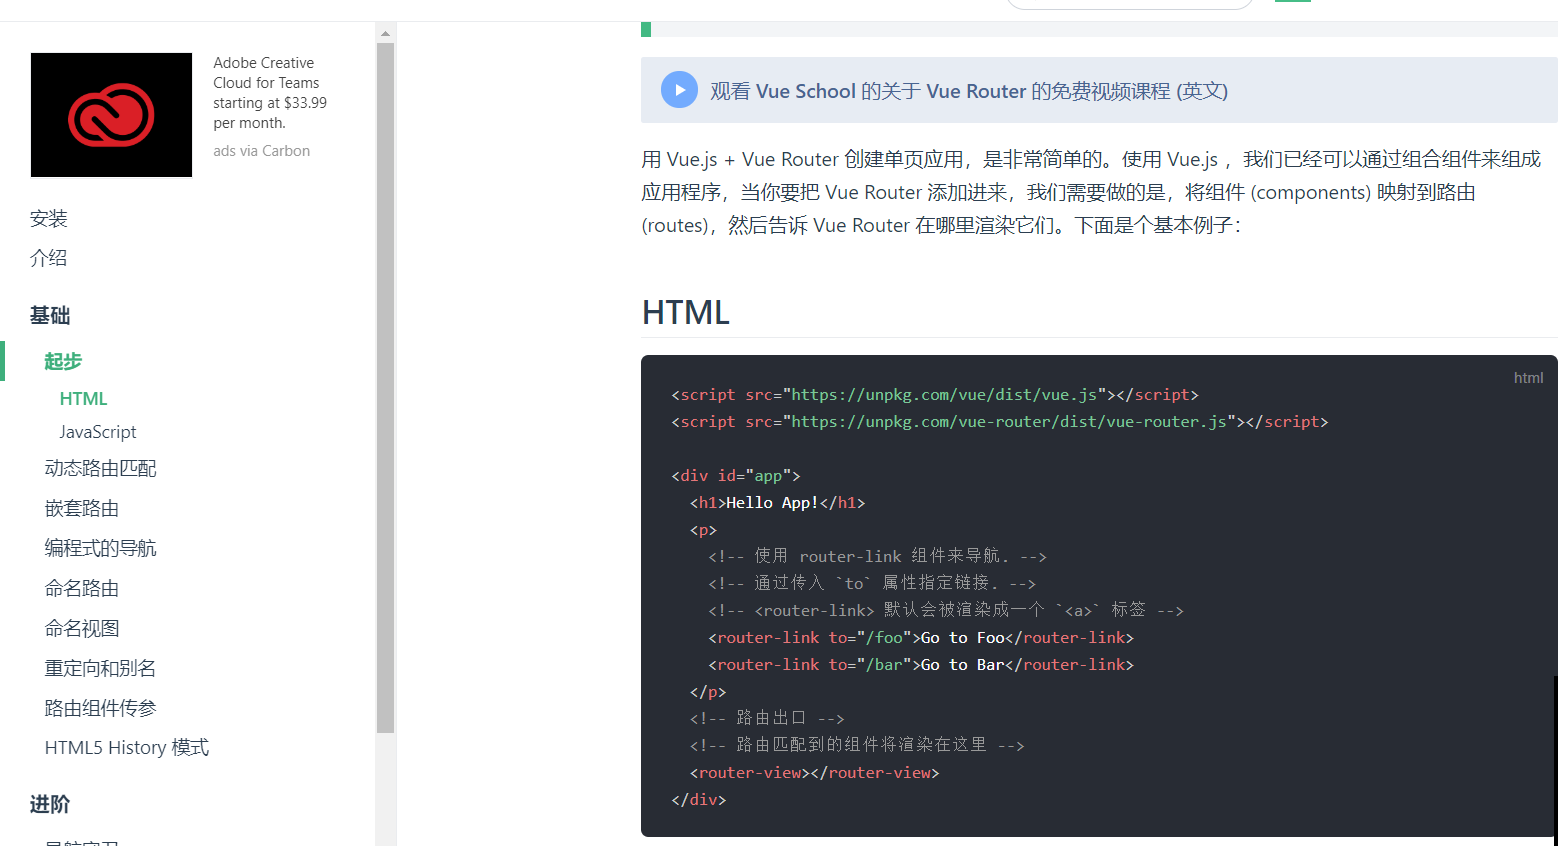The width and height of the screenshot is (1558, 846).
Task: Open the Adobe Creative Cloud ad text
Action: pyautogui.click(x=270, y=93)
